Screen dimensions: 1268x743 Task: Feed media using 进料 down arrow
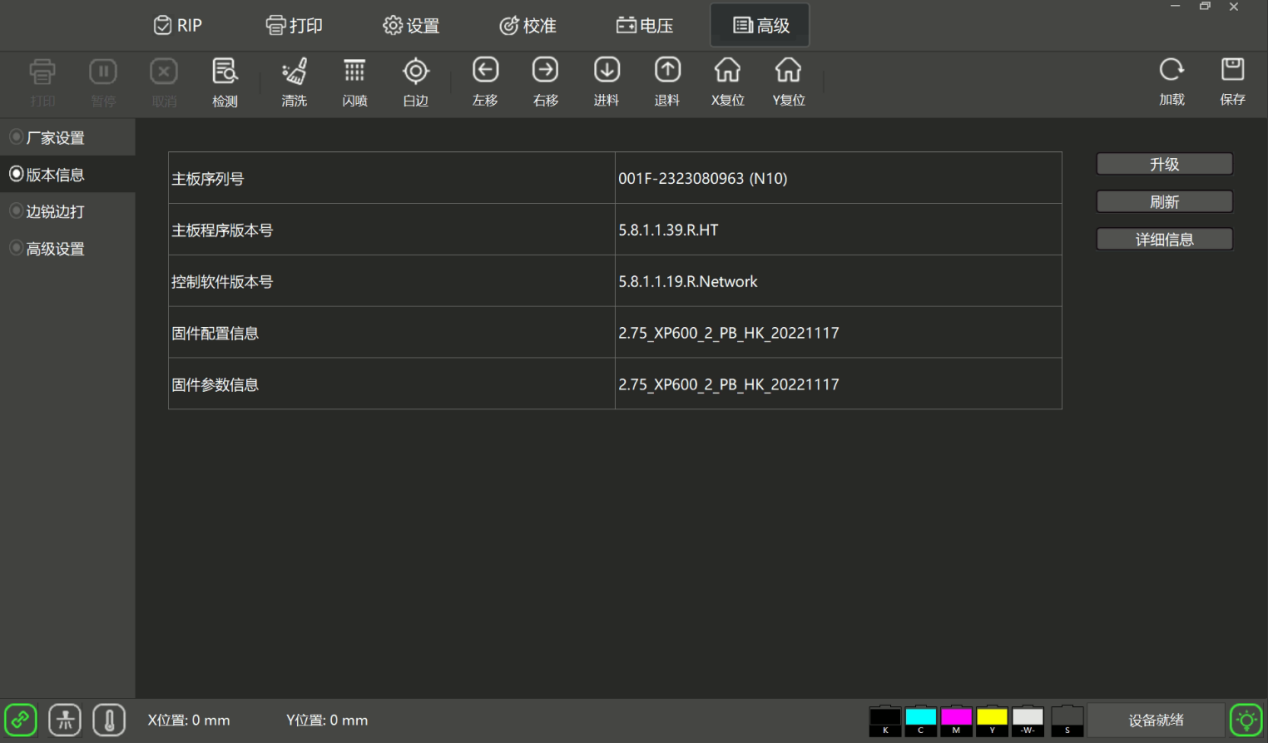[607, 70]
